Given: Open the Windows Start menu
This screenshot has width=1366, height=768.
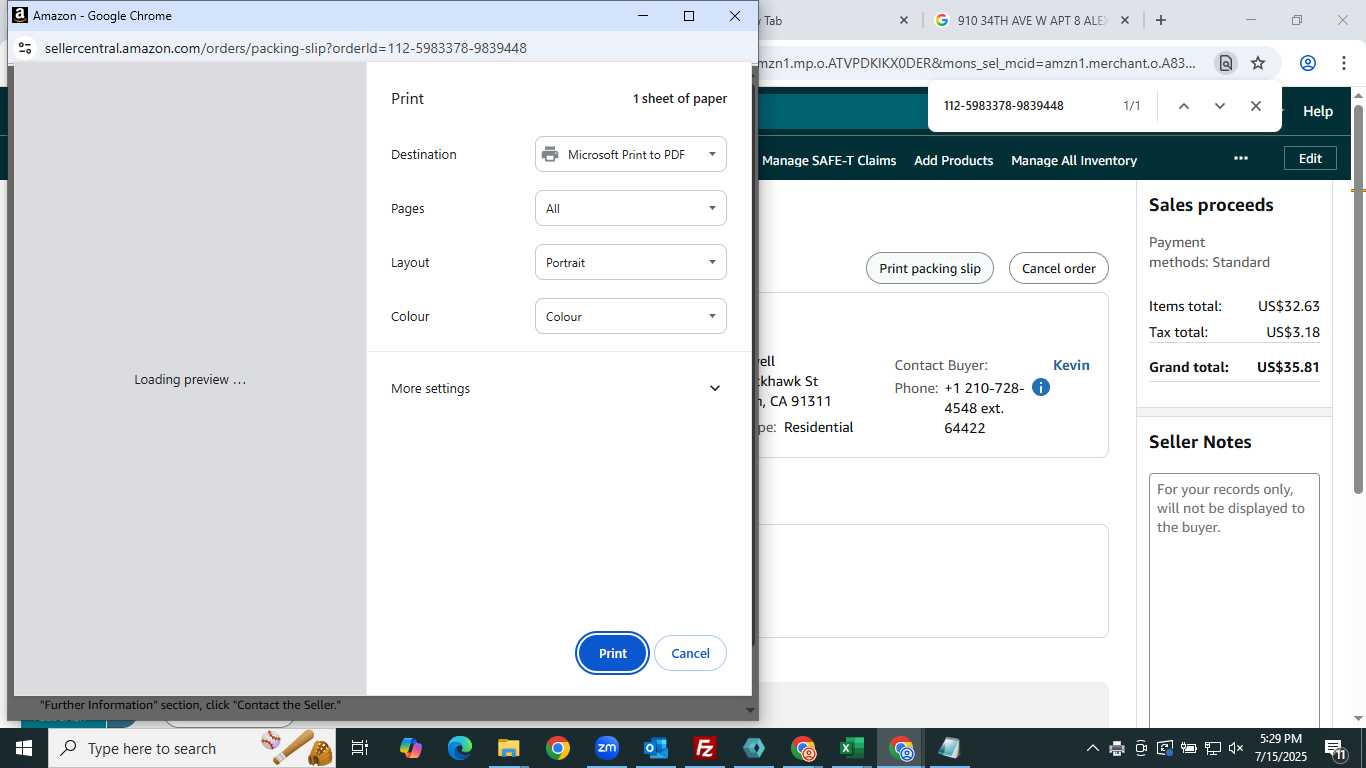Looking at the screenshot, I should (x=24, y=748).
